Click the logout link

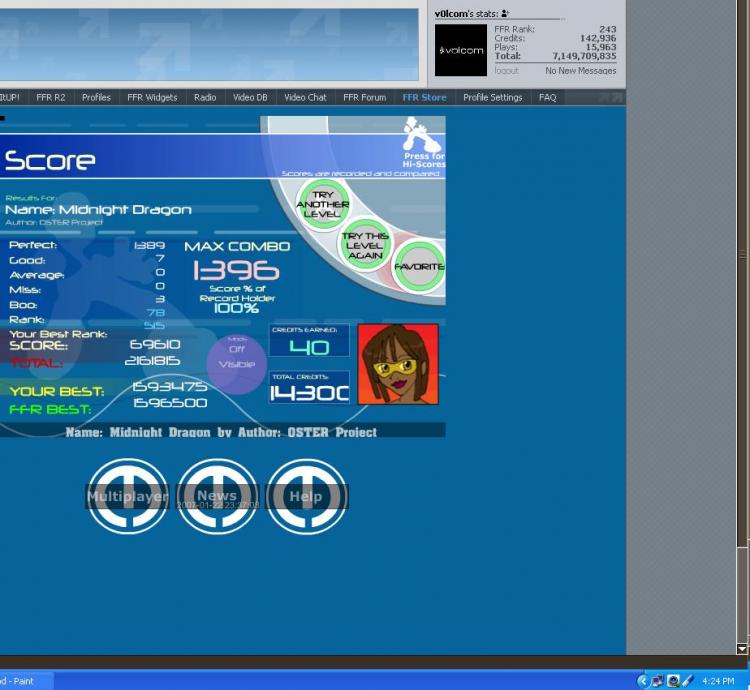click(506, 71)
